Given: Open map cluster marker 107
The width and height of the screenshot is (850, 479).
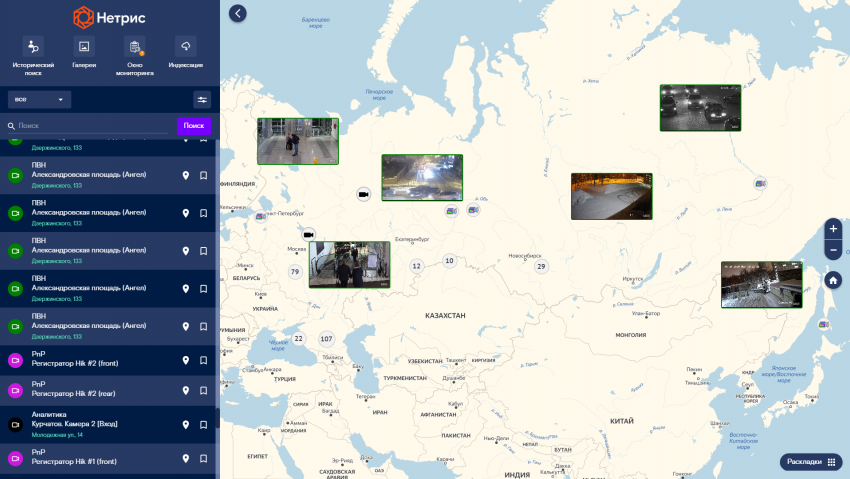Looking at the screenshot, I should tap(326, 339).
